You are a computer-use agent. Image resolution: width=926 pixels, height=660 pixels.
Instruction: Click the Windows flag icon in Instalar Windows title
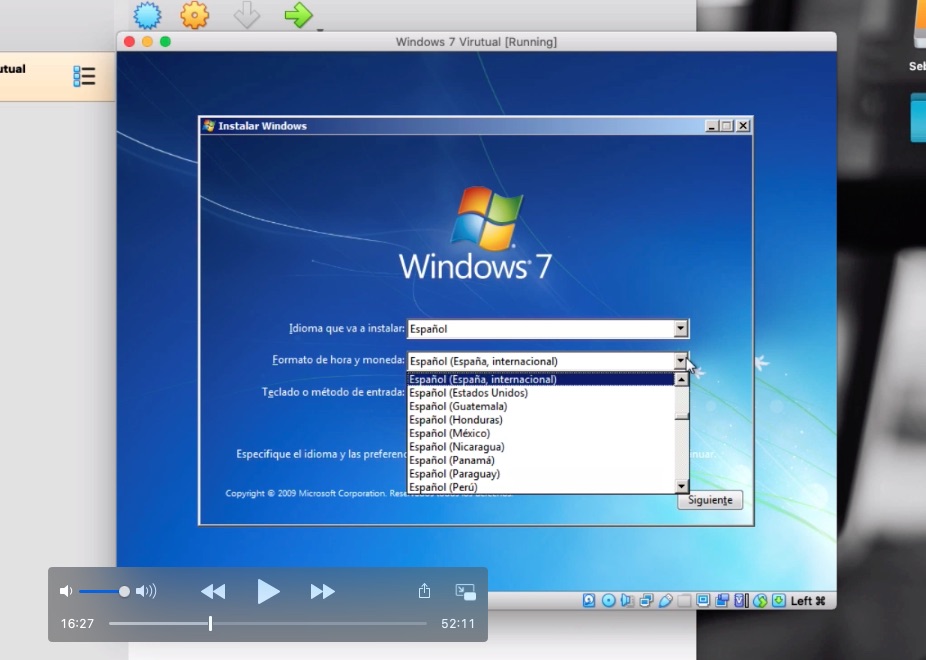(208, 125)
